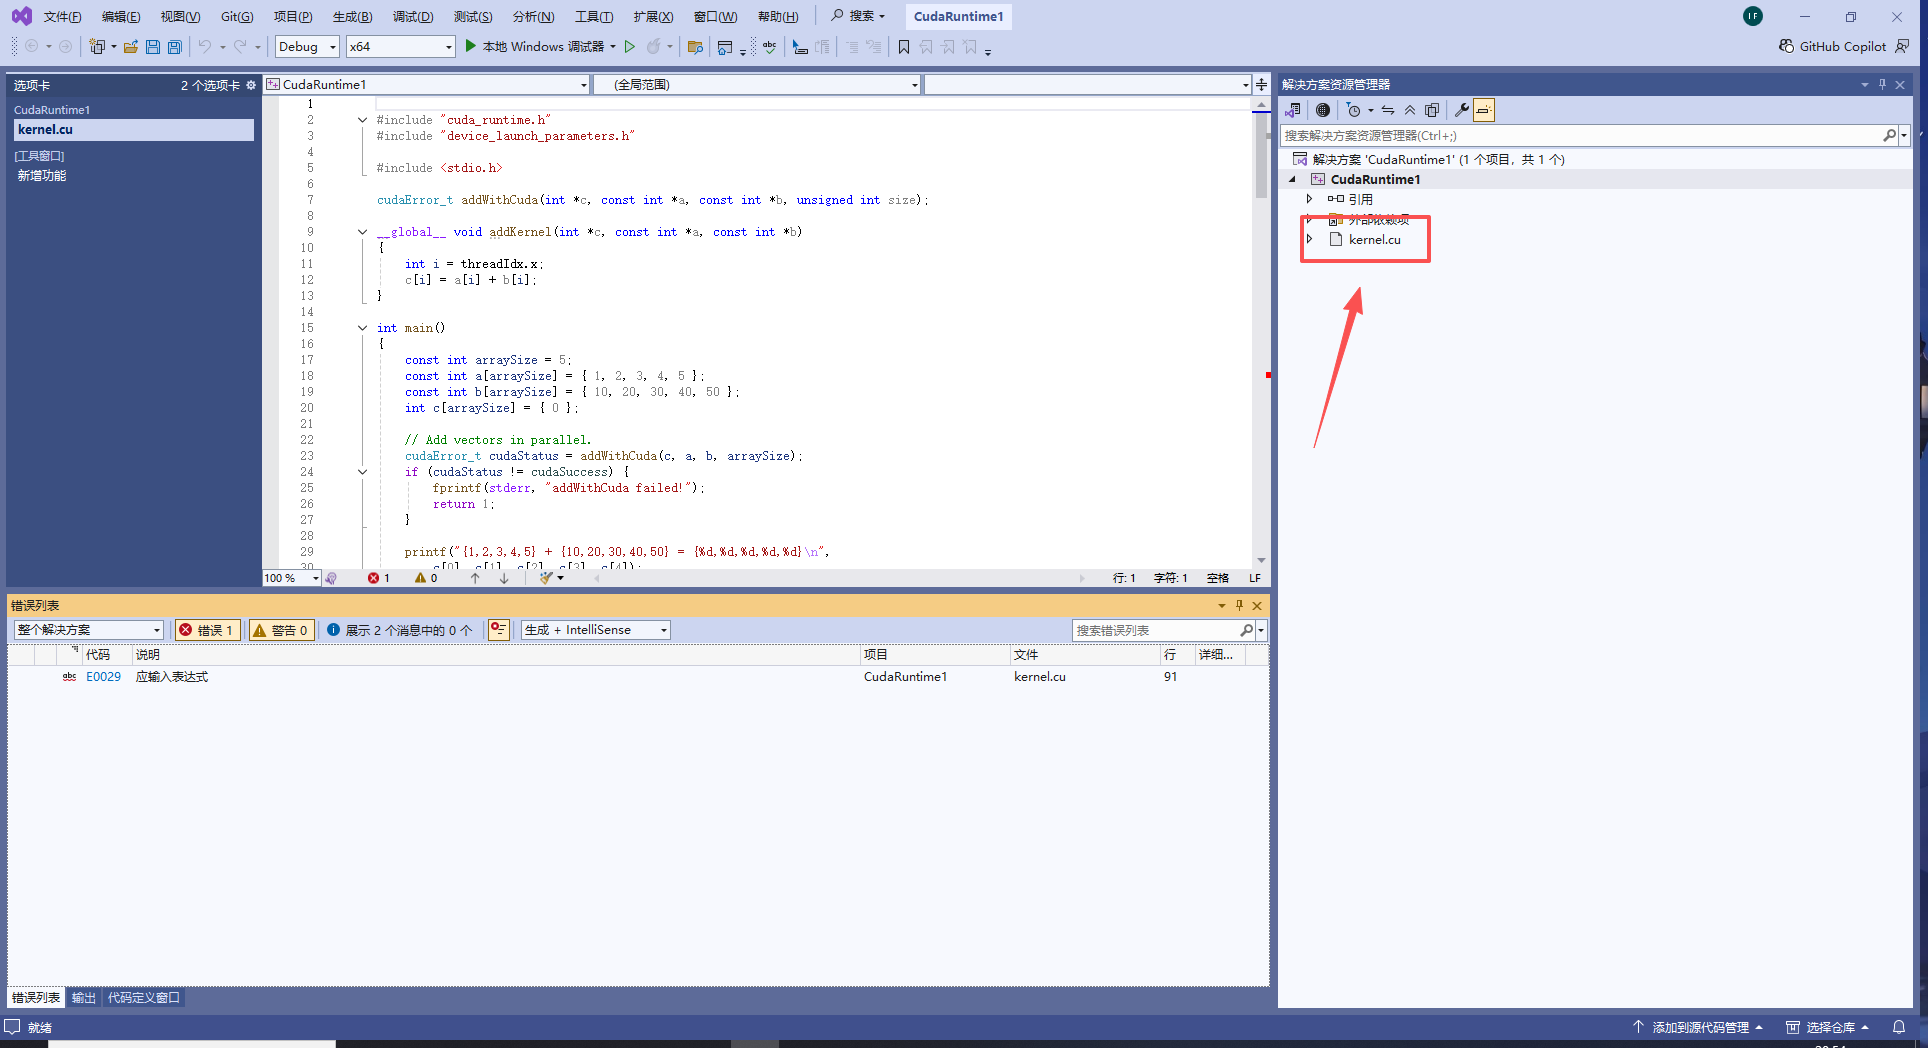Open the Git(G) menu
Image resolution: width=1928 pixels, height=1048 pixels.
236,16
